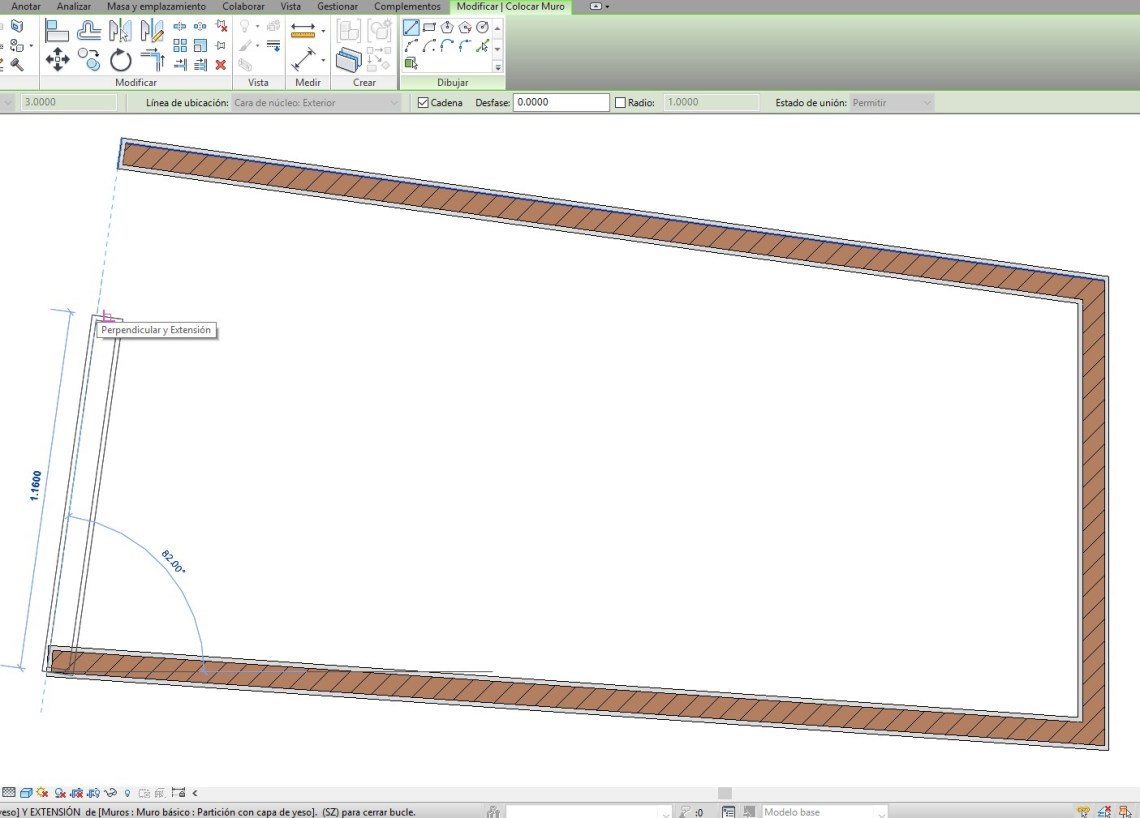This screenshot has height=818, width=1140.
Task: Activate the Rotate tool
Action: [121, 60]
